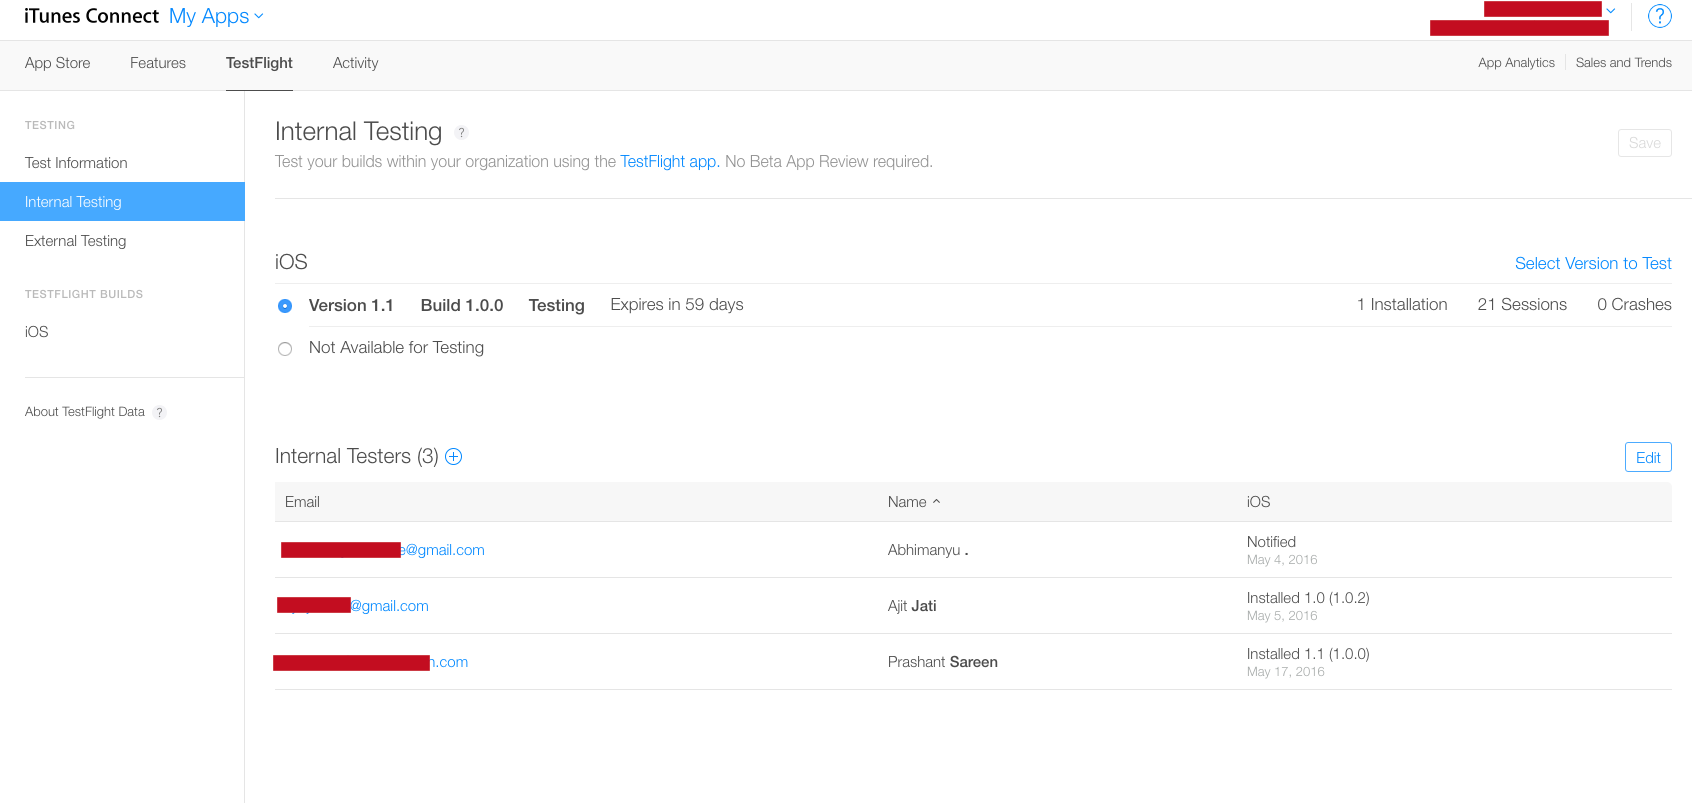Follow the Select Version to Test link
The height and width of the screenshot is (803, 1692).
pyautogui.click(x=1593, y=263)
